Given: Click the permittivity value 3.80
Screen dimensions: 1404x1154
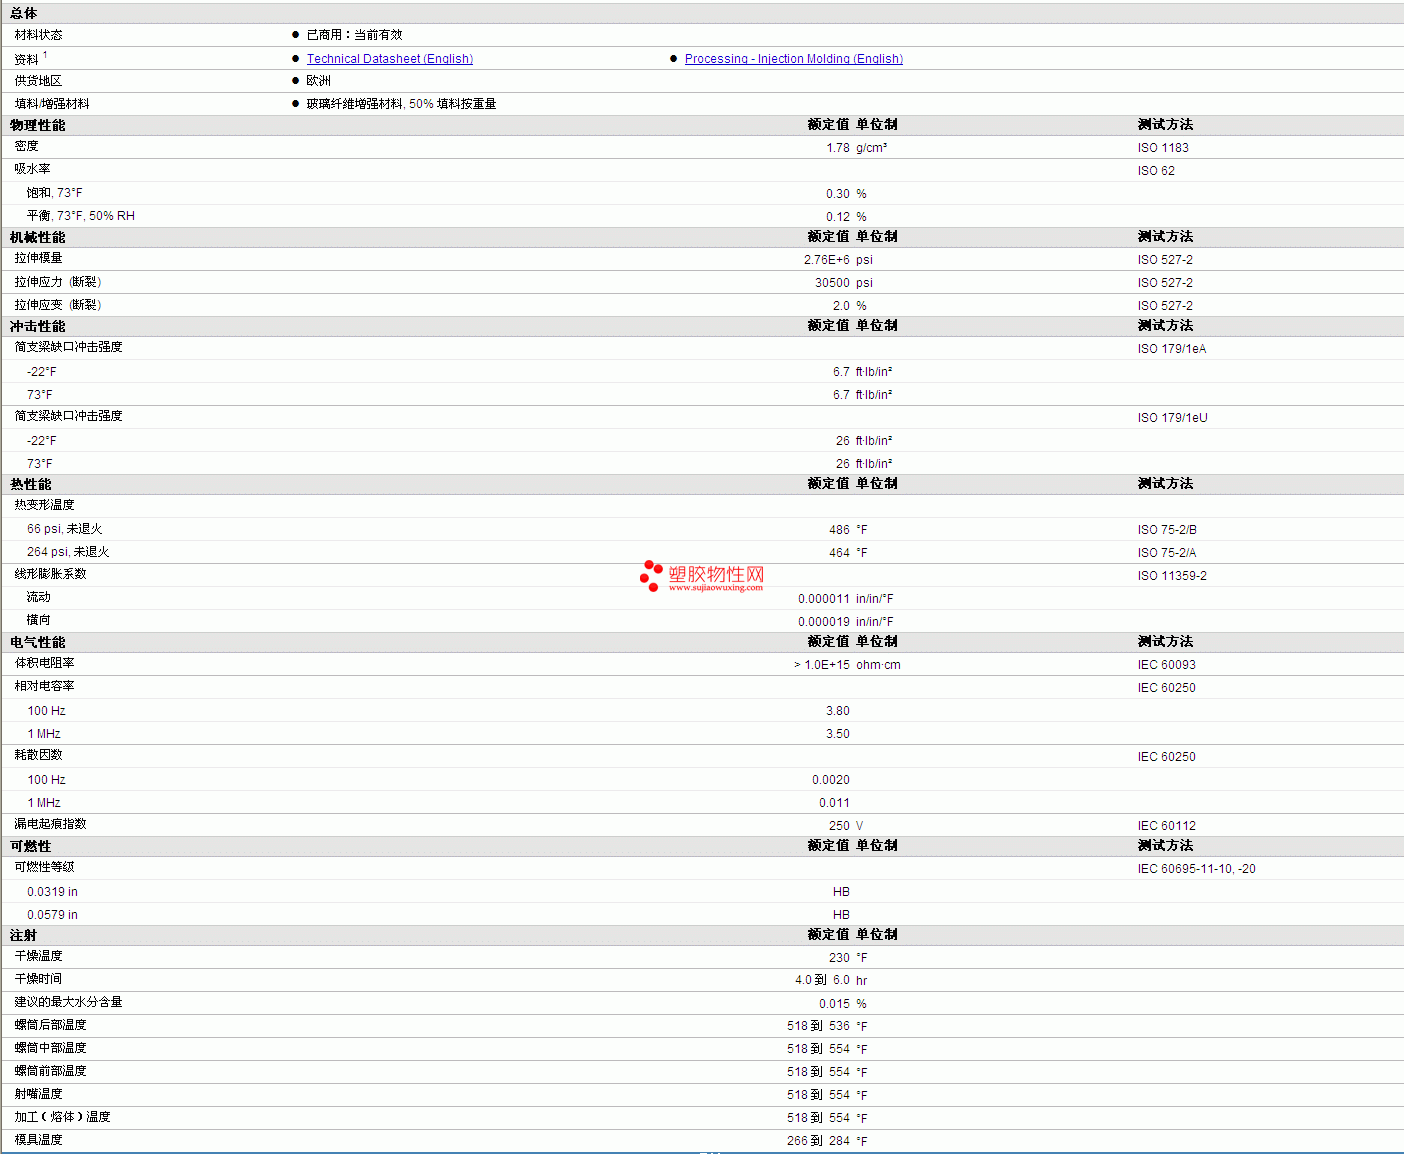Looking at the screenshot, I should 838,711.
